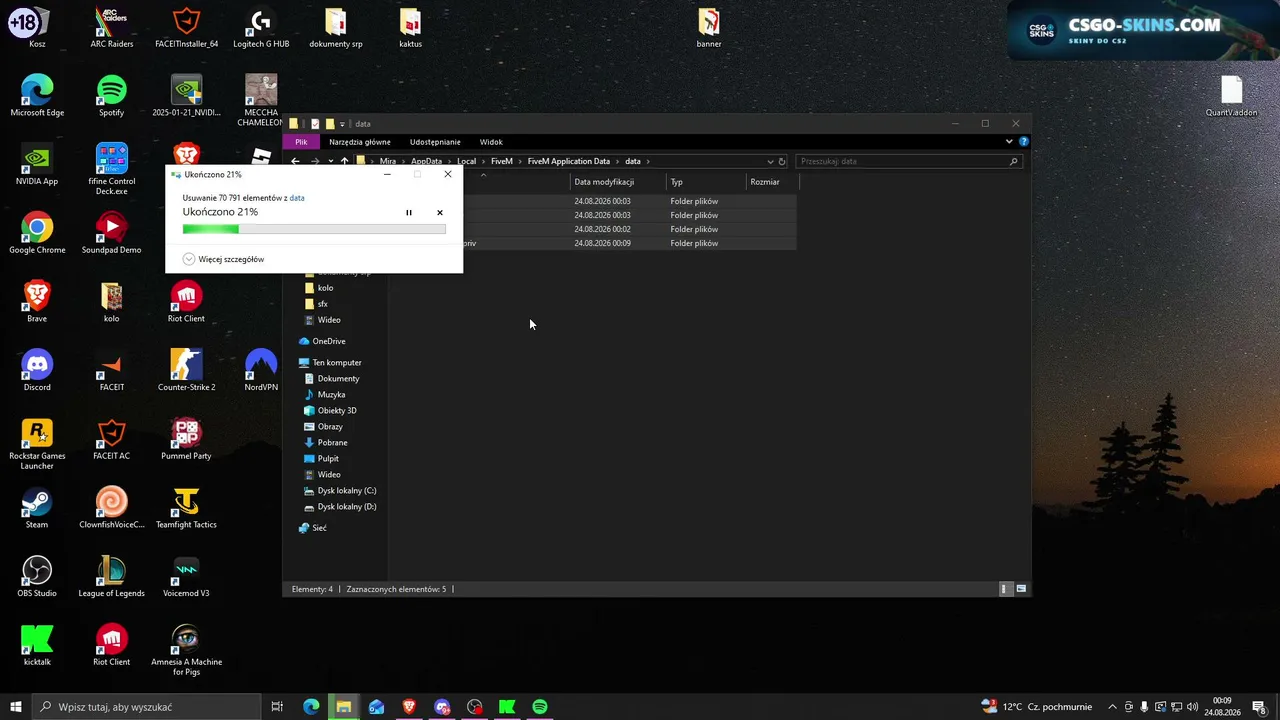1280x720 pixels.
Task: Sort by Rozmiar column header
Action: point(771,182)
